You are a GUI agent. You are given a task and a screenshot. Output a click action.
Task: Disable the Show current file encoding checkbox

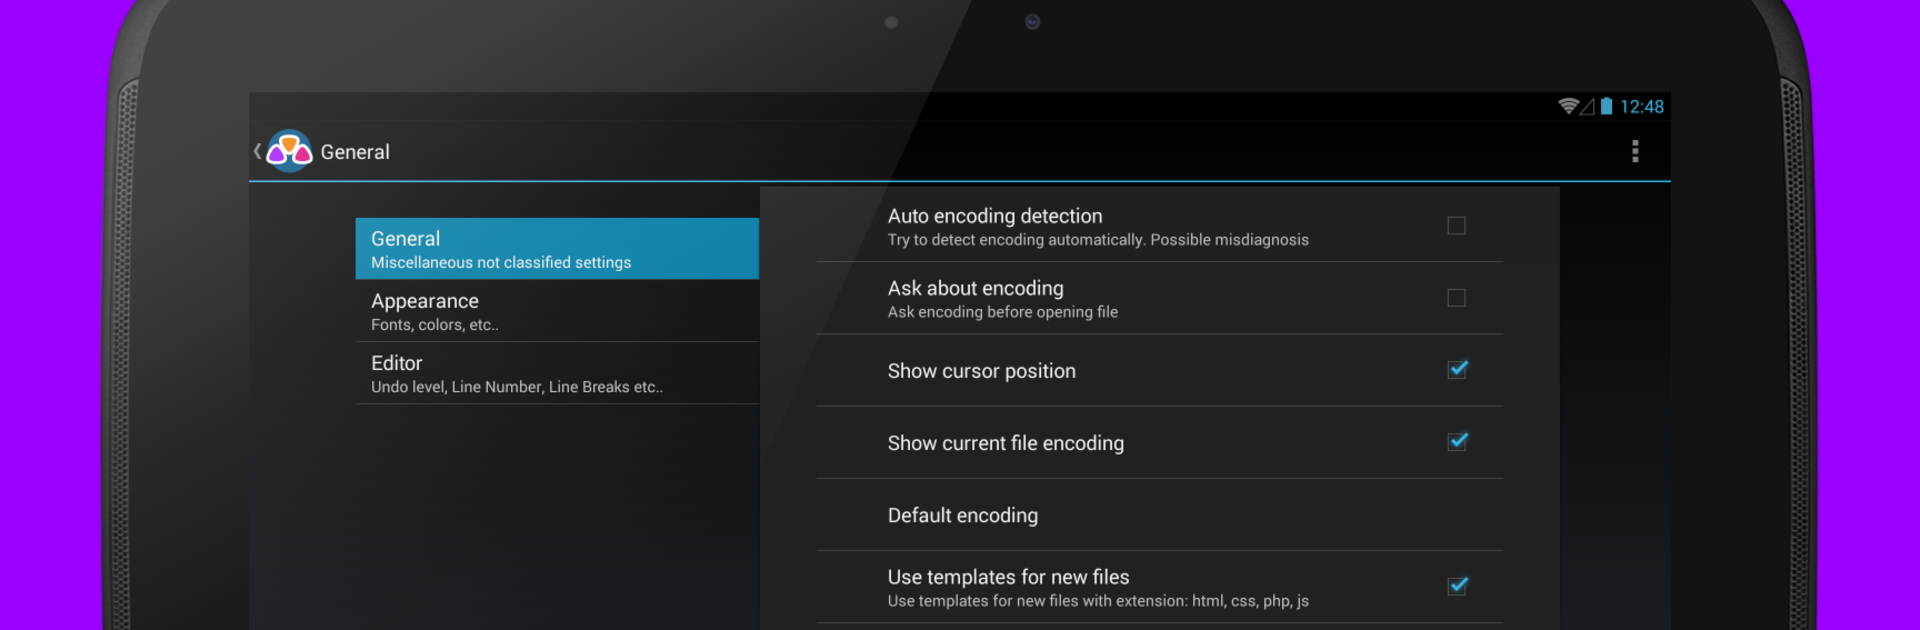pos(1457,442)
